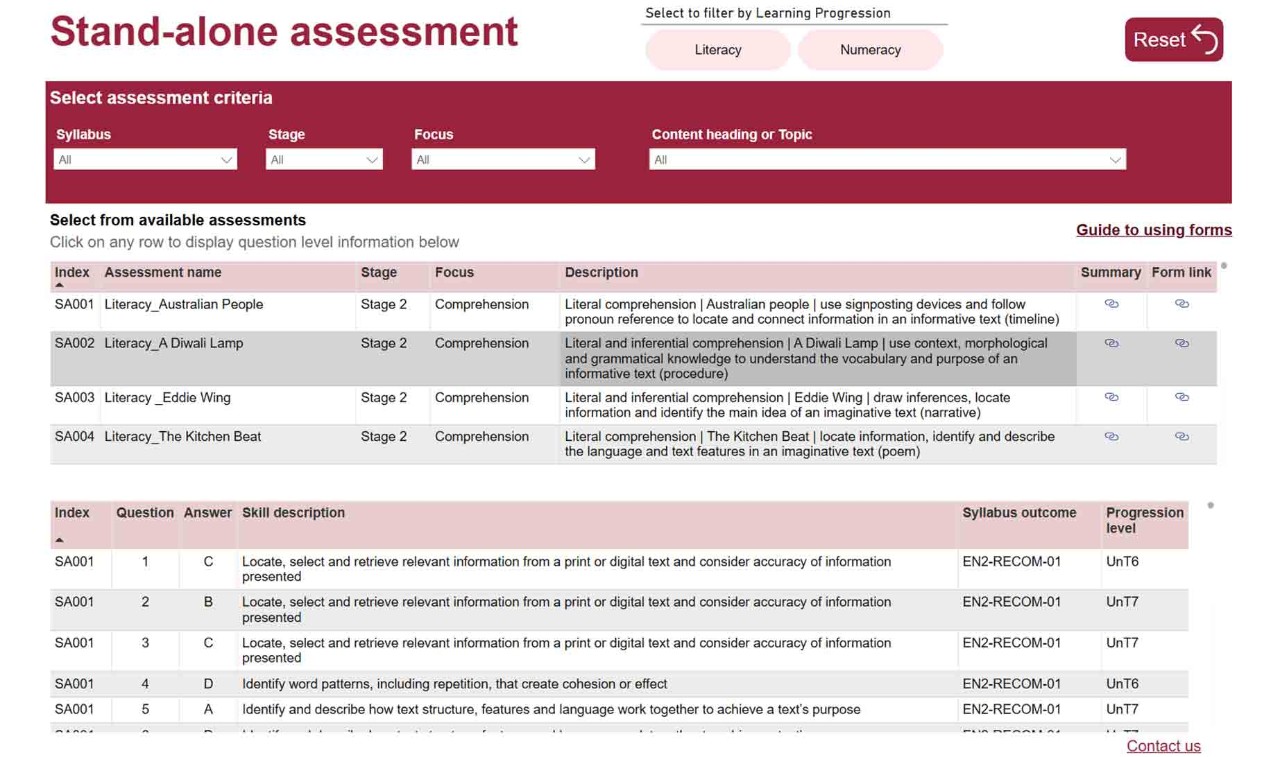Click EN2-RECOM-01 outcome for question 3
The width and height of the screenshot is (1280, 757).
pyautogui.click(x=1011, y=643)
